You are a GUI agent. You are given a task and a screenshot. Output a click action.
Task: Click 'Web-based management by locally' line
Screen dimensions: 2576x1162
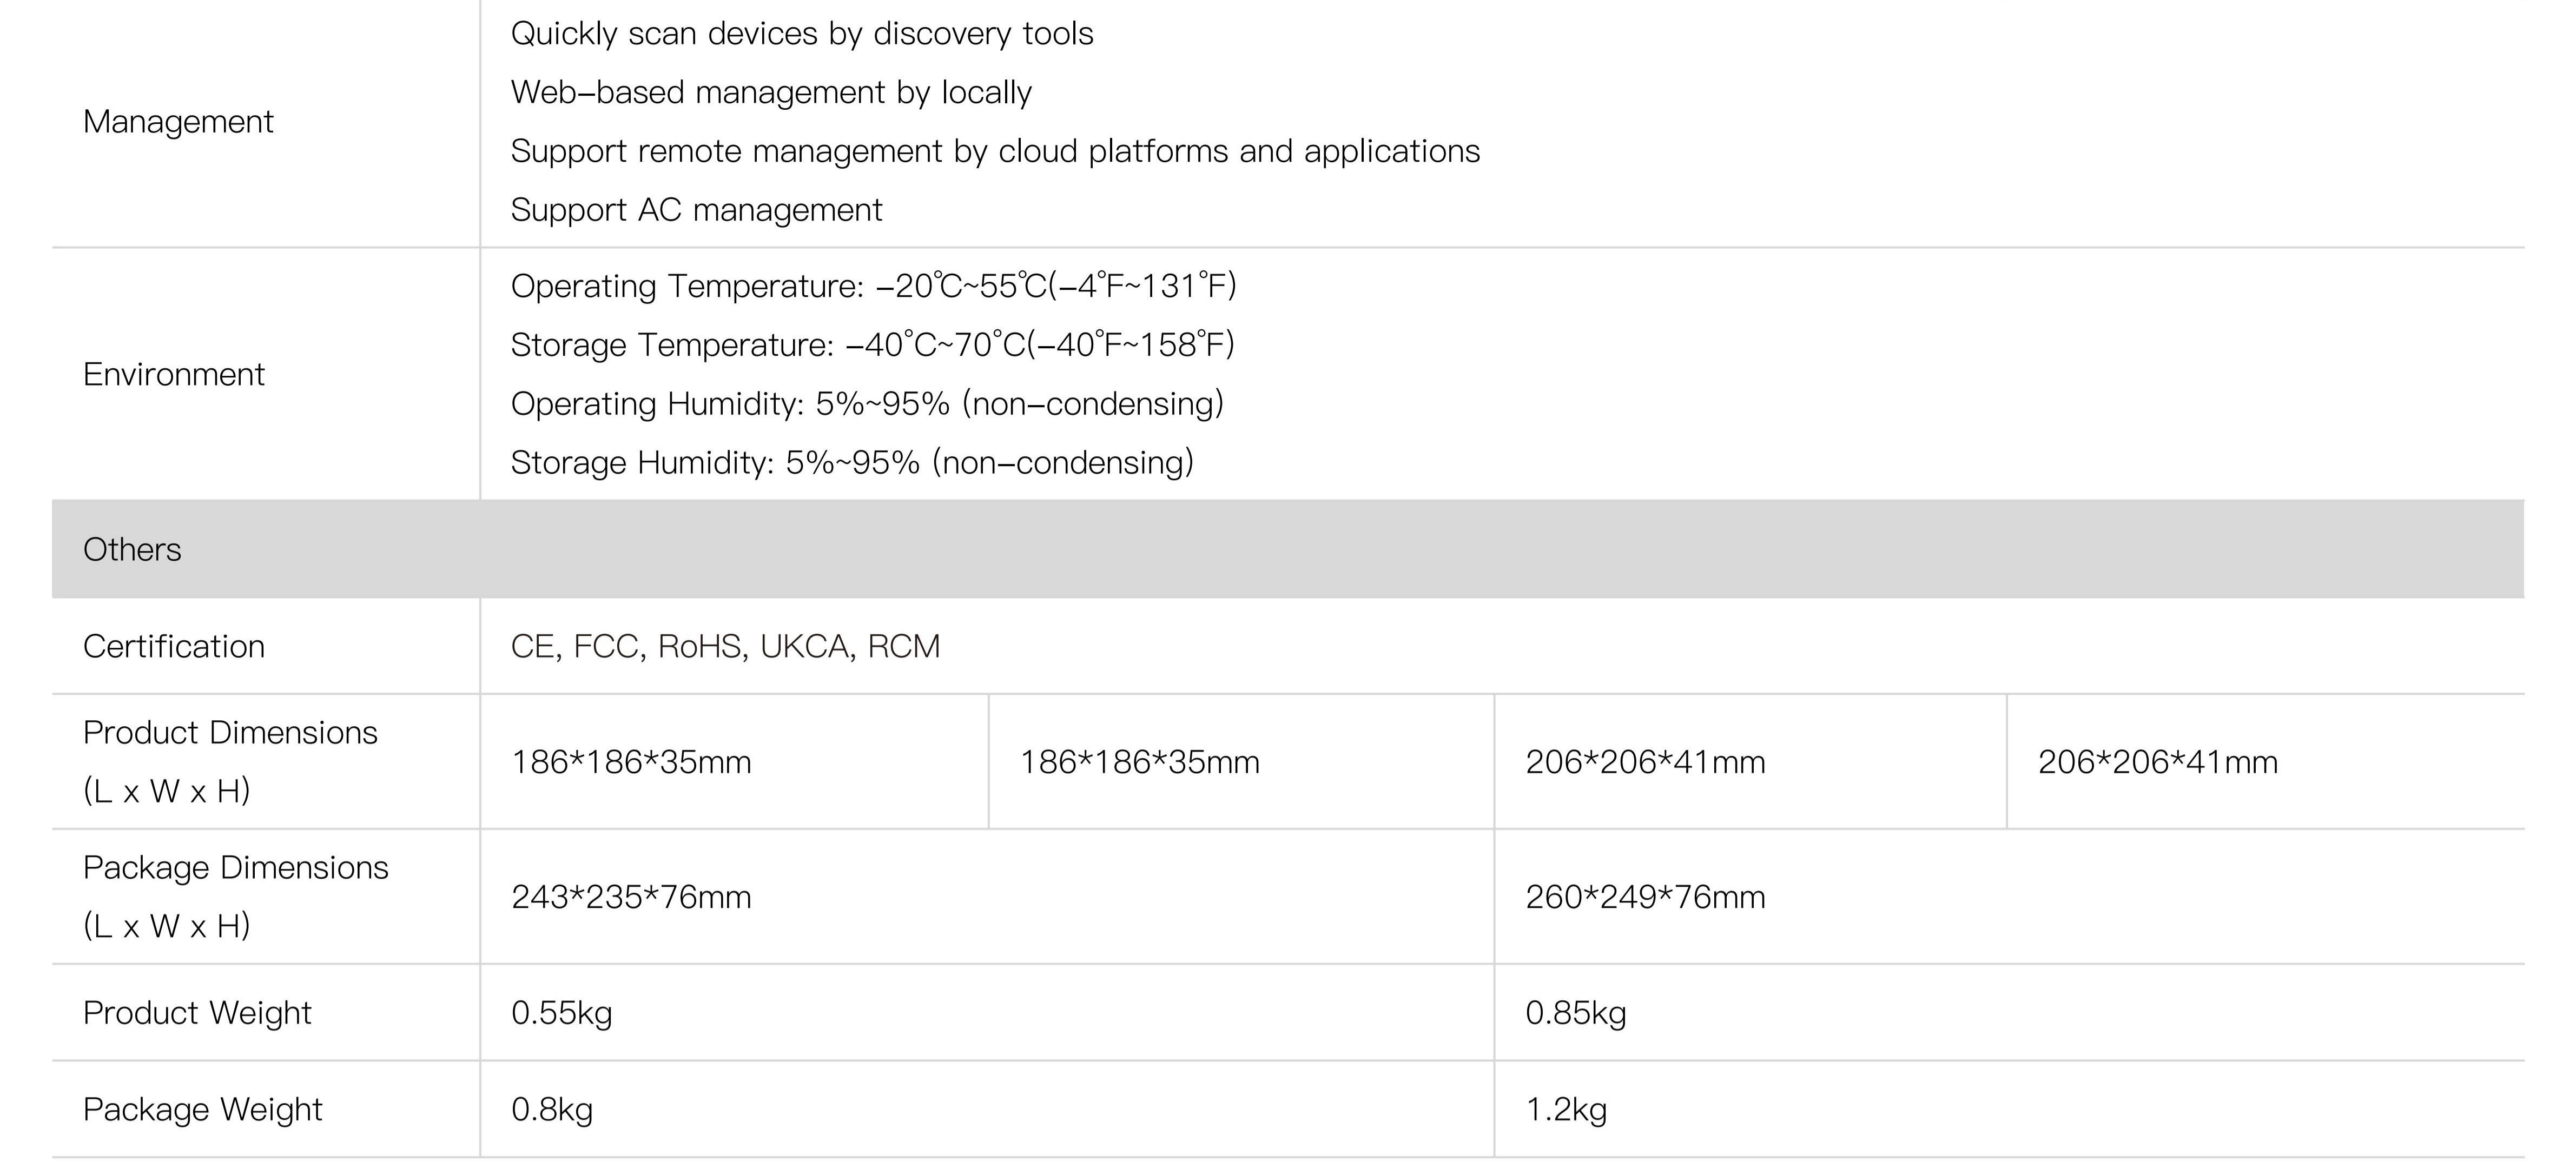[770, 93]
